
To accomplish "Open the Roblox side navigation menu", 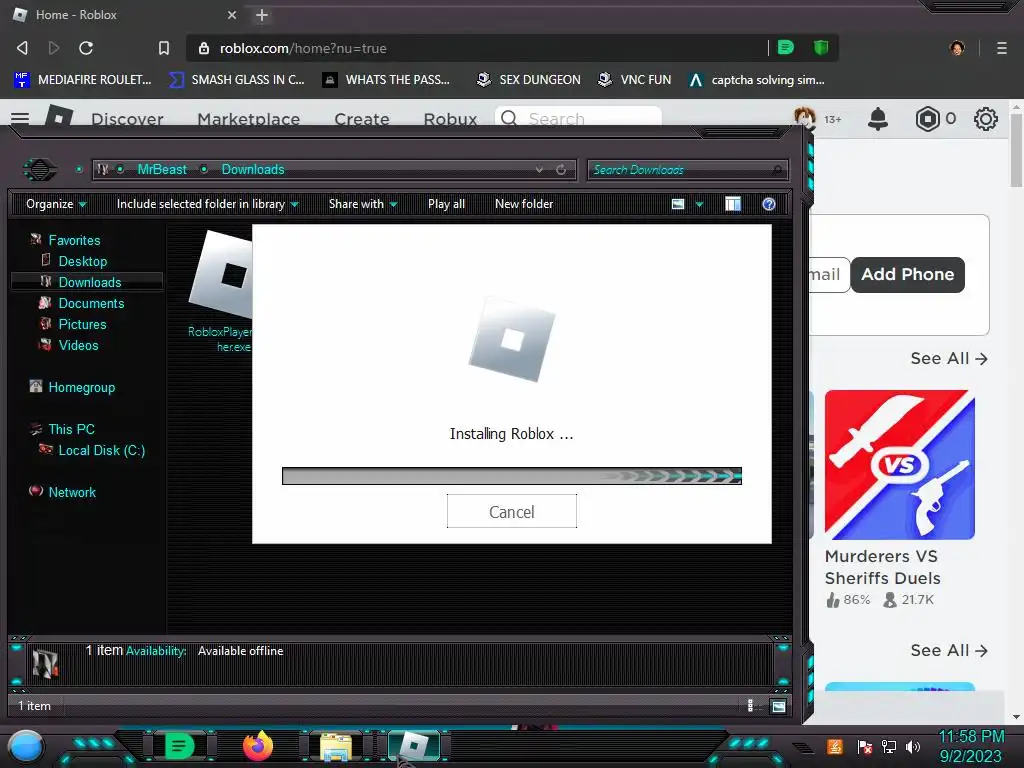I will [20, 118].
